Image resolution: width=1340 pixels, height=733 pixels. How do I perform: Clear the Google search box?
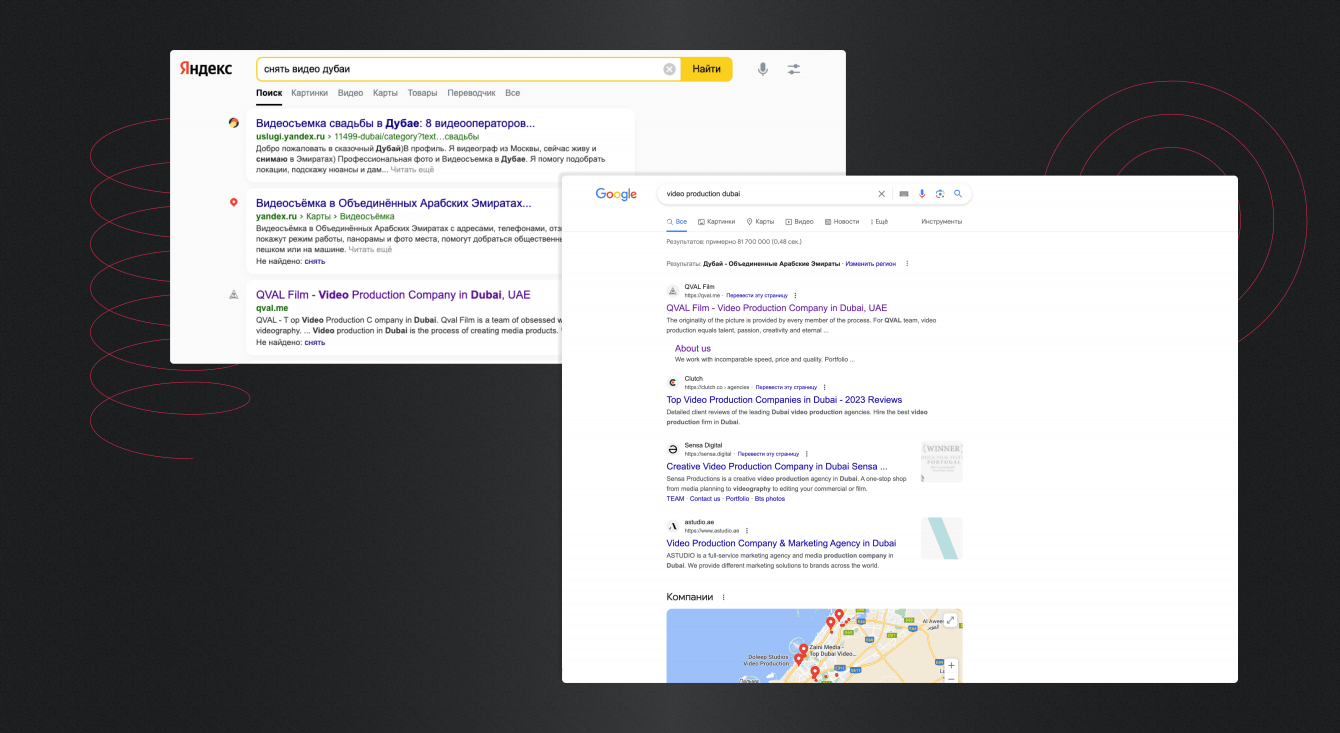(x=881, y=194)
